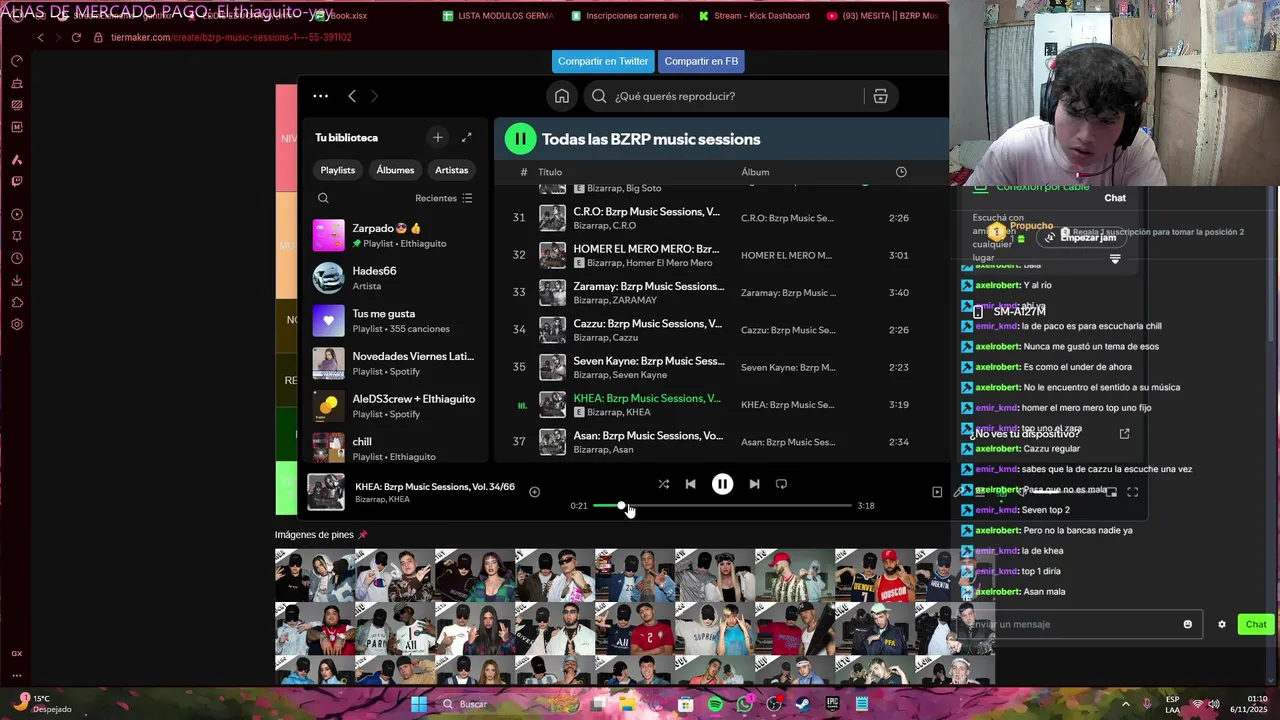Play C.R.O Bzrp Music Sessions track
The width and height of the screenshot is (1280, 720).
pyautogui.click(x=721, y=218)
